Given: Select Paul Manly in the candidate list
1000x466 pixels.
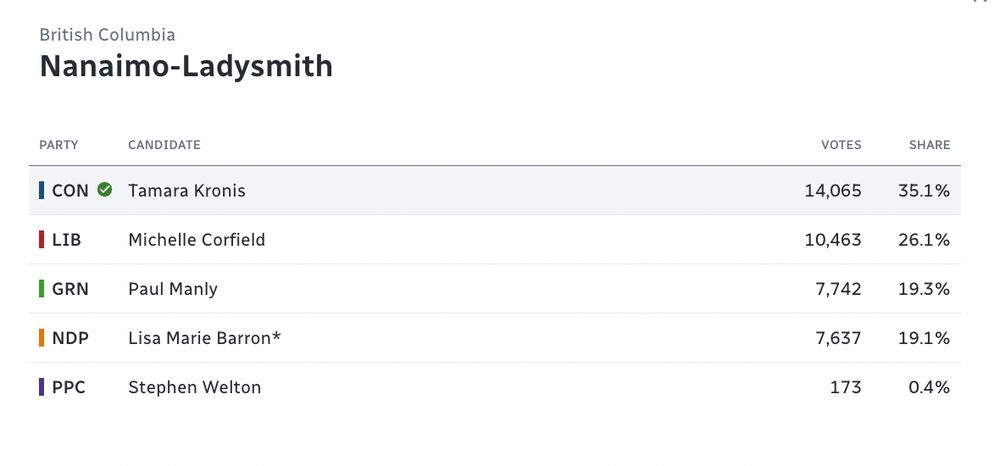Looking at the screenshot, I should pyautogui.click(x=173, y=289).
